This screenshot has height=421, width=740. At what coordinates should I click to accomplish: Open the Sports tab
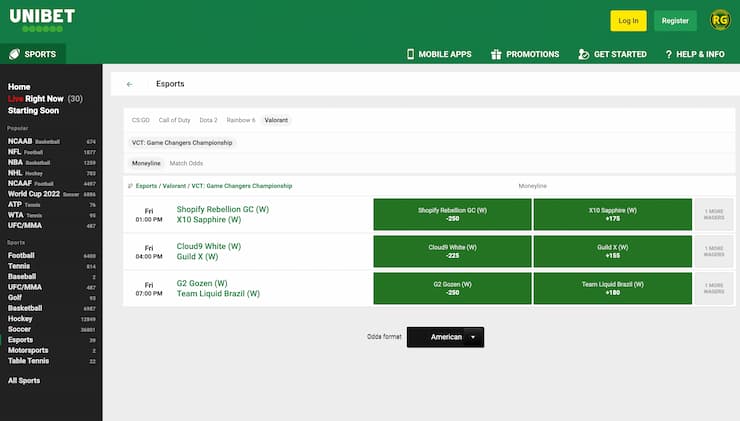[33, 54]
